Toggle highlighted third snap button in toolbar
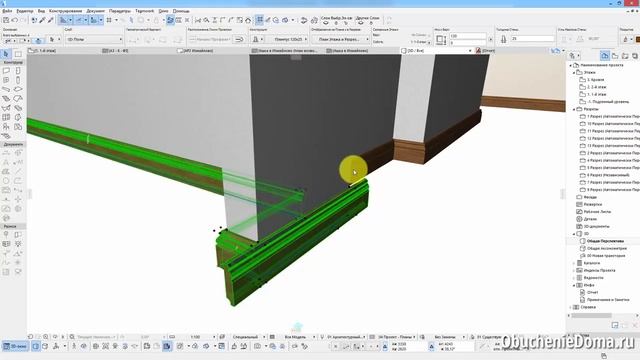 (x=95, y=20)
